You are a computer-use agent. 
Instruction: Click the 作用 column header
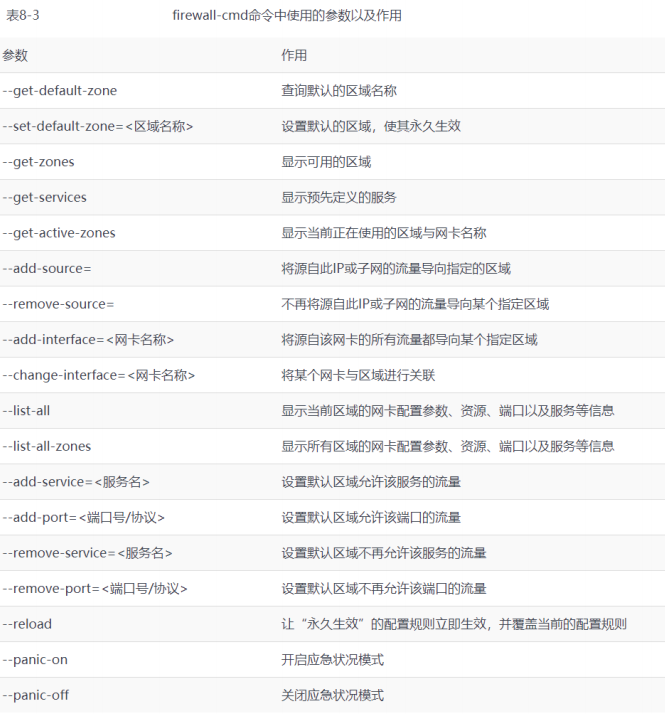pyautogui.click(x=294, y=56)
